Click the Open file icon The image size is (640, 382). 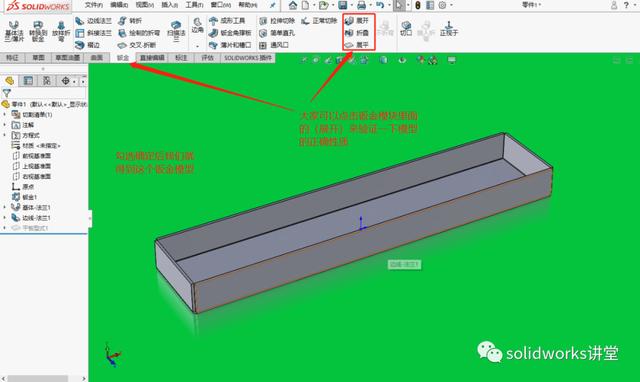[x=323, y=5]
